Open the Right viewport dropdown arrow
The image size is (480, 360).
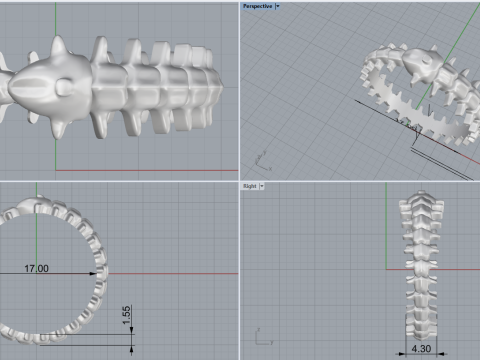(x=262, y=186)
